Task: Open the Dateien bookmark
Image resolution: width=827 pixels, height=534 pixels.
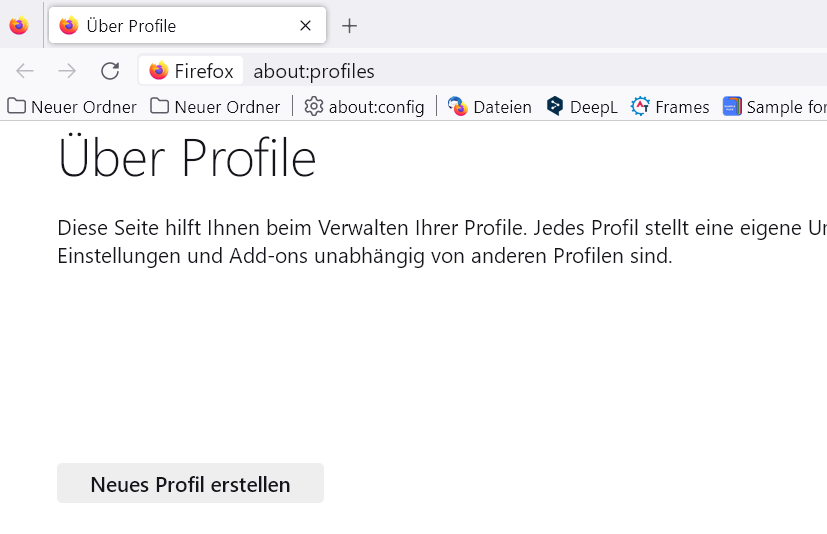Action: tap(490, 106)
